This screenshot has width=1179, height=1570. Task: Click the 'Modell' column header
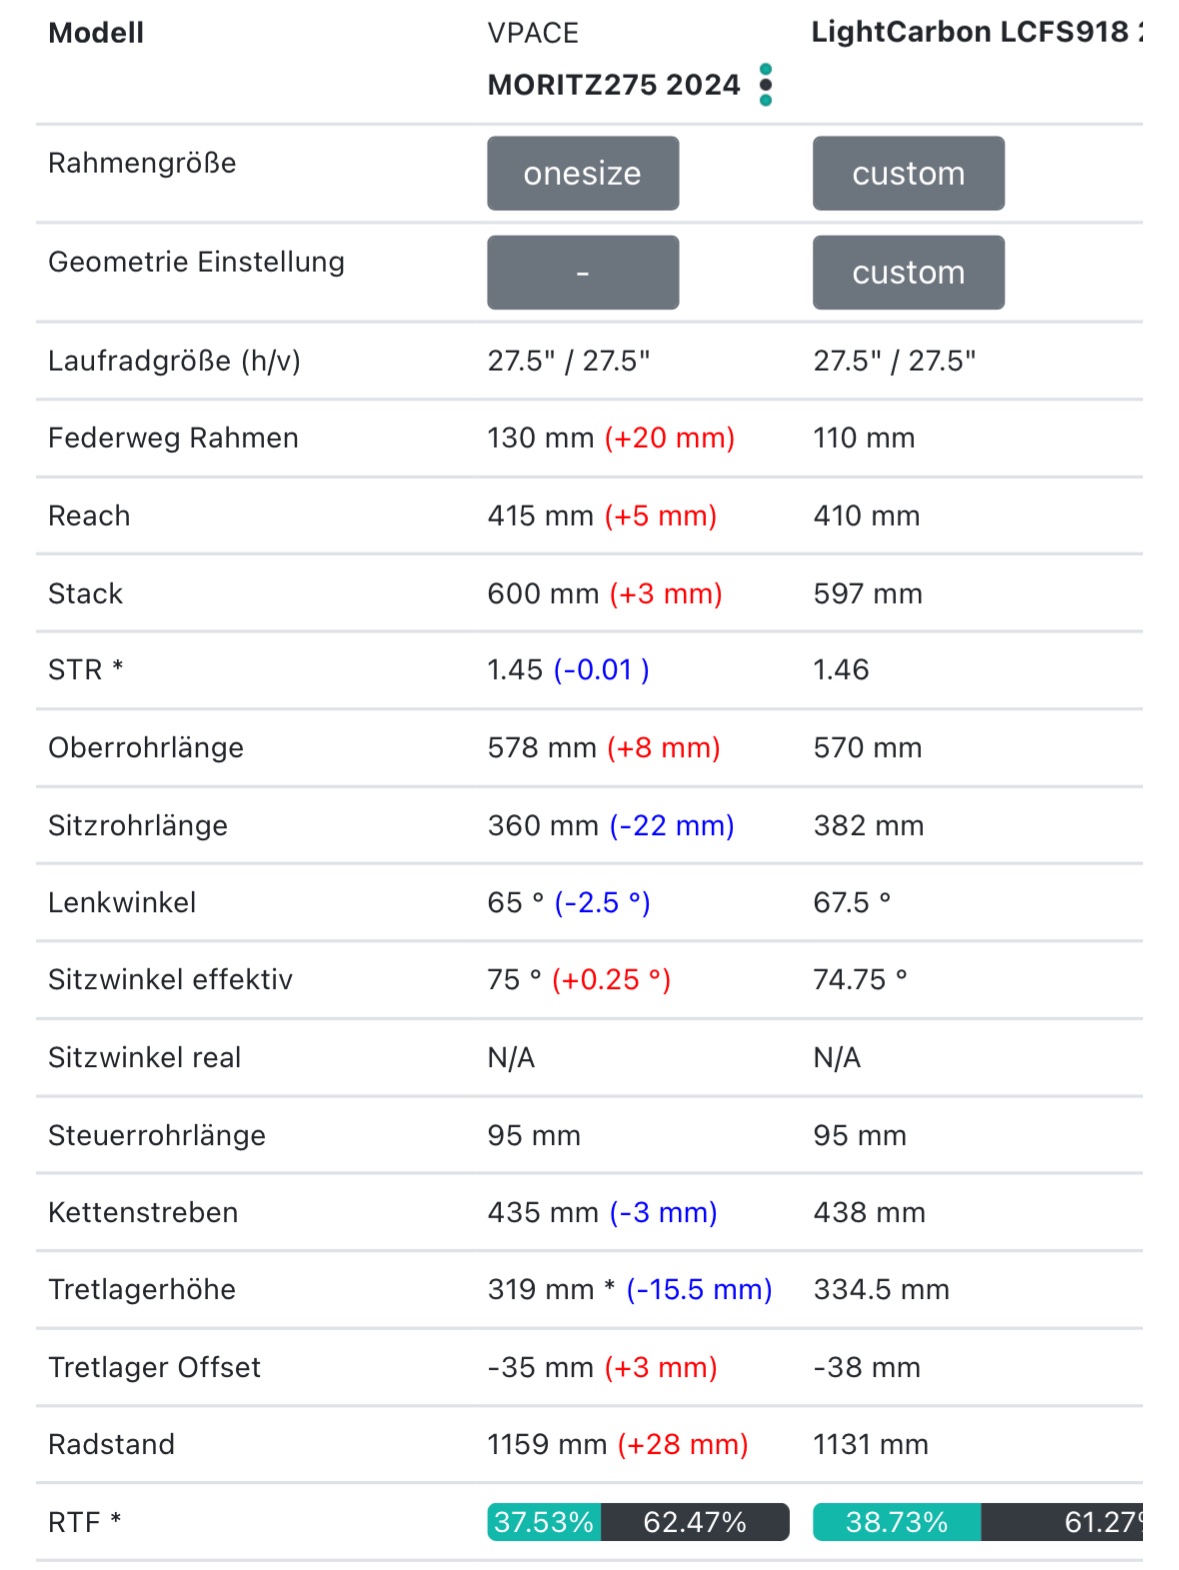pos(96,33)
